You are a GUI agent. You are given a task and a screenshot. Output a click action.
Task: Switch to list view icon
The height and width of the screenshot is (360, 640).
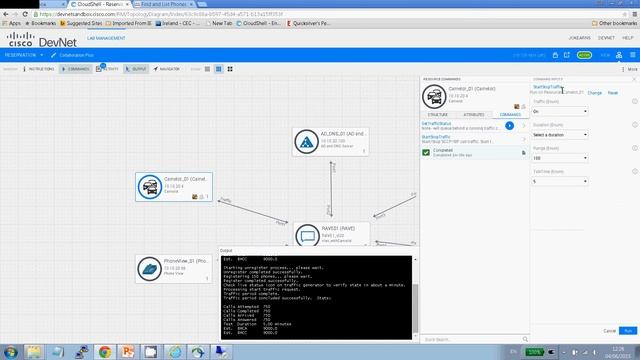coord(207,69)
